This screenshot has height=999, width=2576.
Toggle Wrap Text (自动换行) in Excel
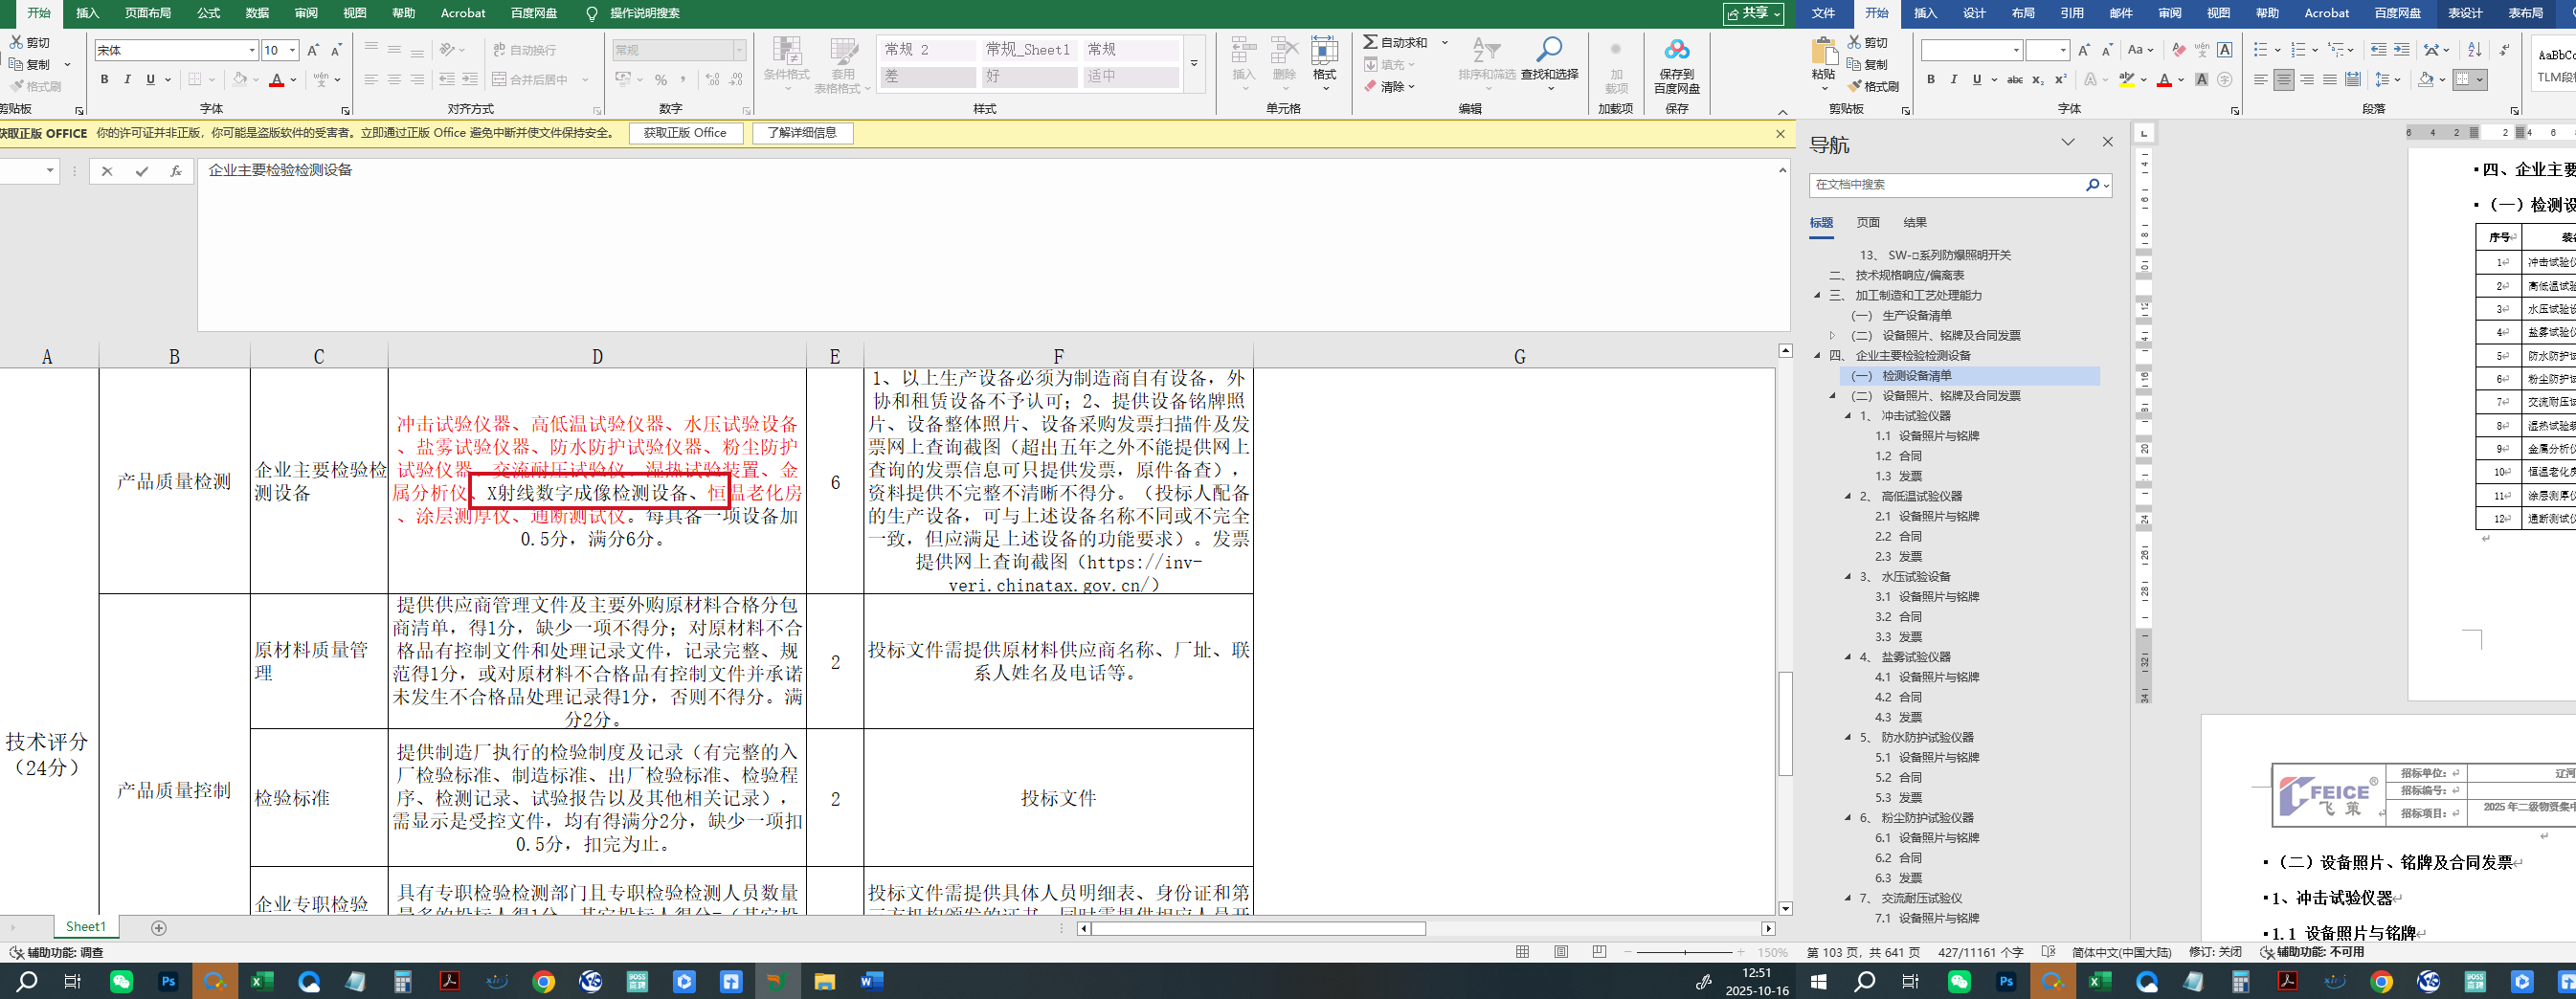tap(524, 50)
